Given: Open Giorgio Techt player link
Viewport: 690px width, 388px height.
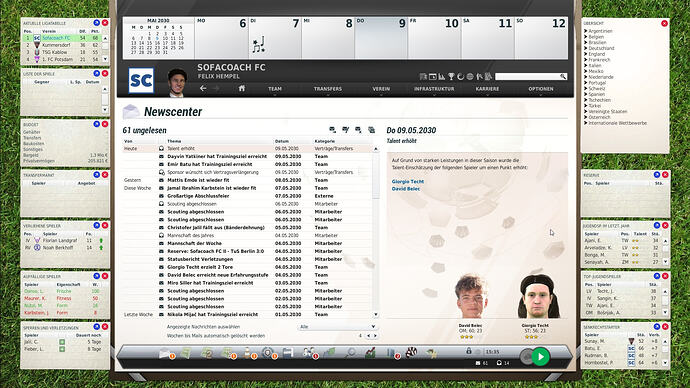Looking at the screenshot, I should [407, 181].
